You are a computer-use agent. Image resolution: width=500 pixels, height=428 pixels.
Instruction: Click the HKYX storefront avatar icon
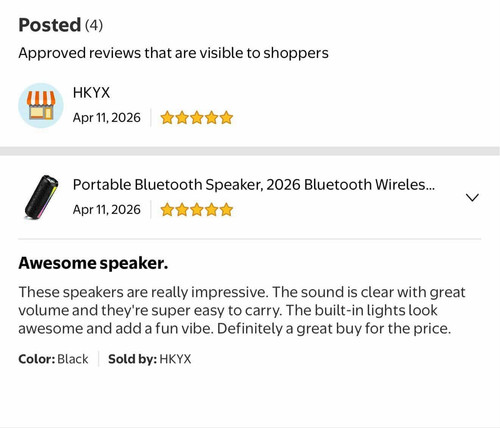(x=41, y=105)
